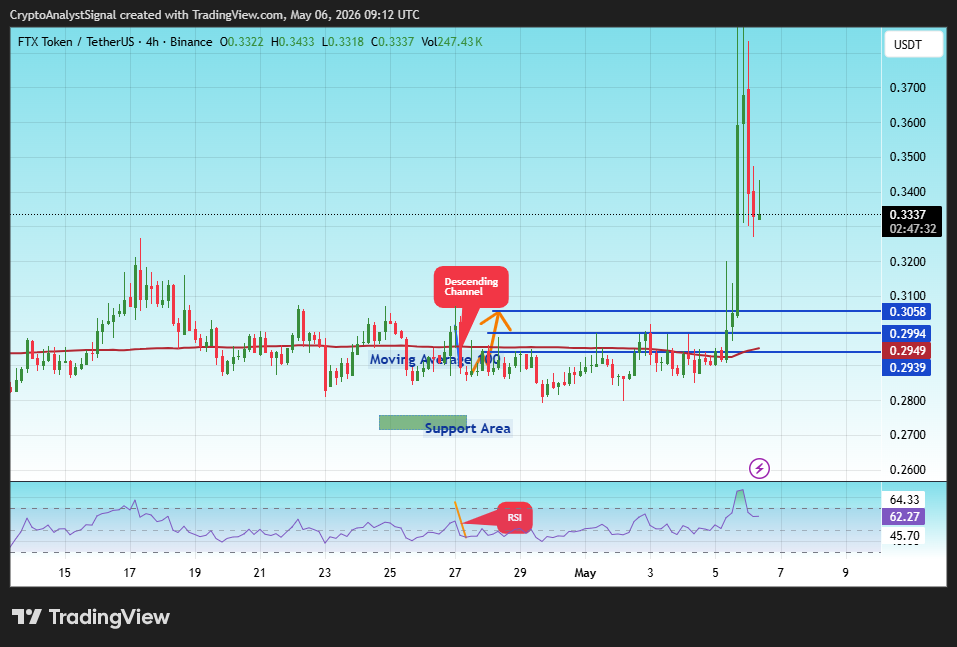Click the 27 date on time axis

click(455, 573)
